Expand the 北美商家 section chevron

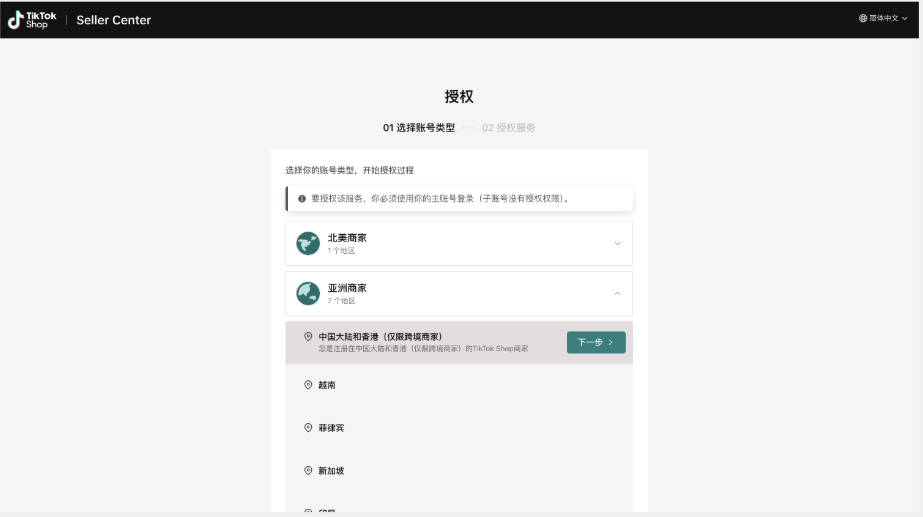617,243
